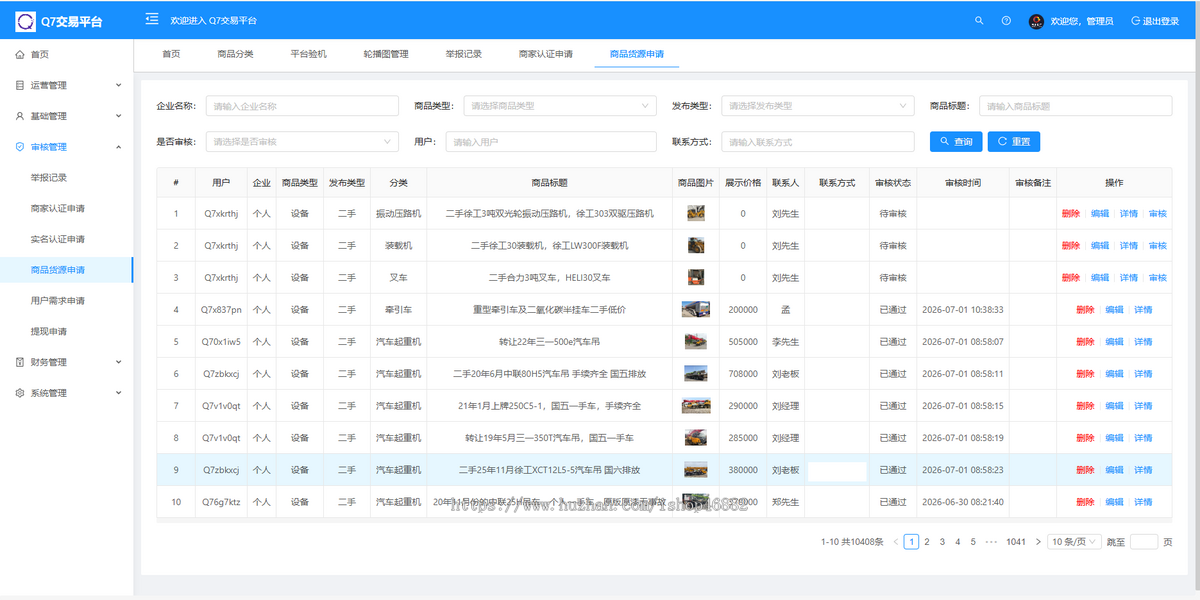This screenshot has width=1200, height=600.
Task: Click next page arrow
Action: tap(1038, 541)
